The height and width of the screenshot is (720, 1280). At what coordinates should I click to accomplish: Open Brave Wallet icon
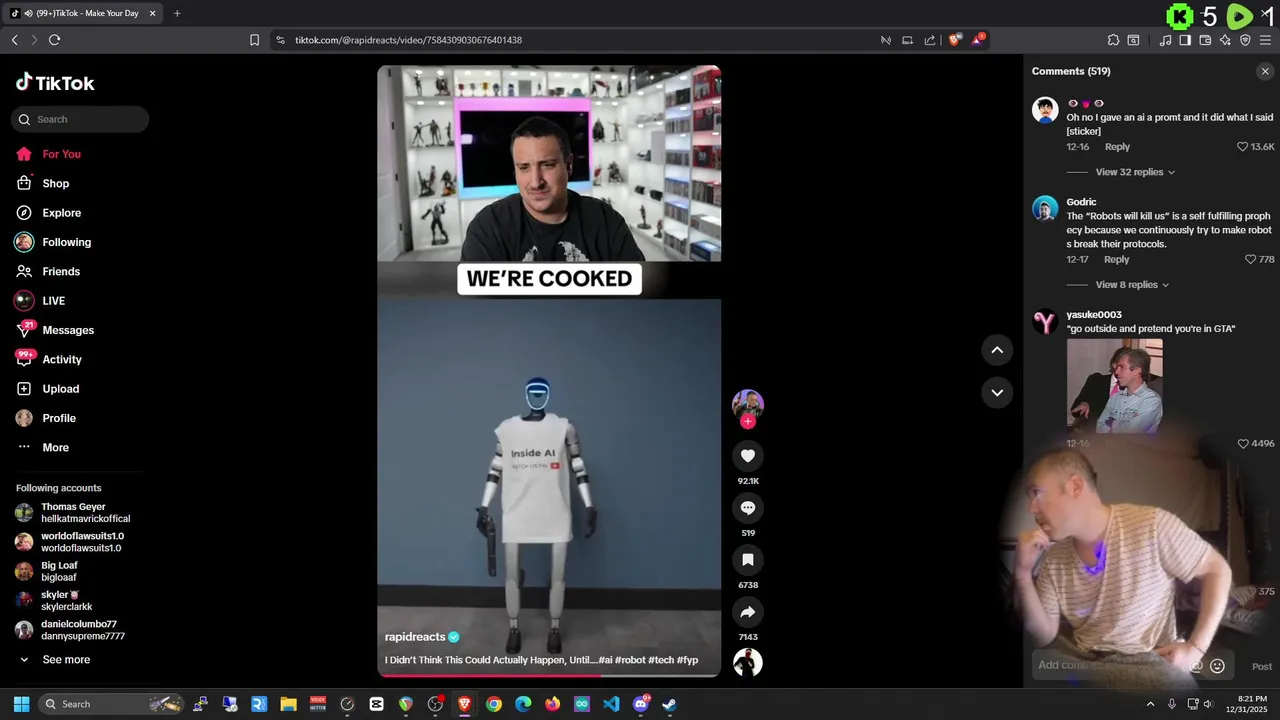pos(1205,40)
